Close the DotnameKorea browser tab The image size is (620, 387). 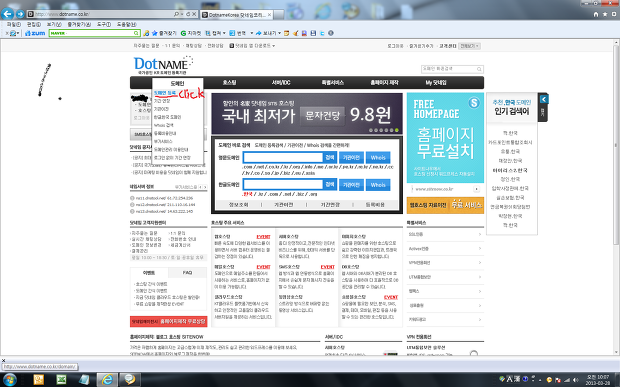[x=269, y=15]
